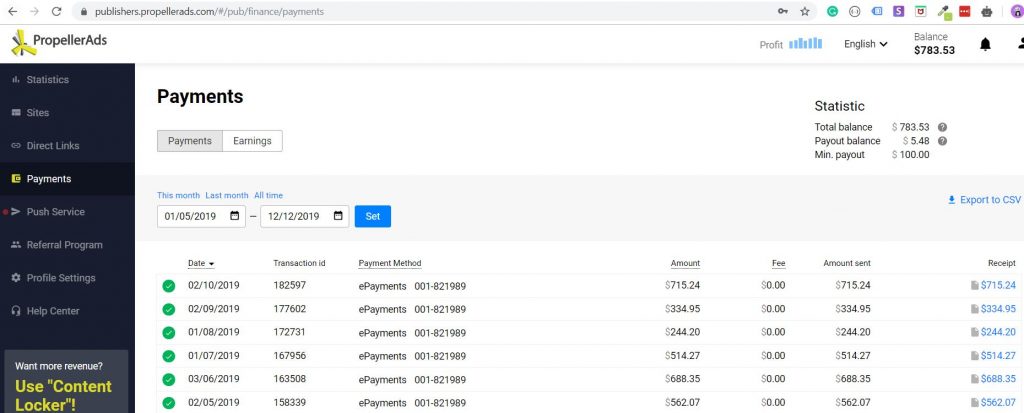Go to Referral Program page

(x=64, y=245)
